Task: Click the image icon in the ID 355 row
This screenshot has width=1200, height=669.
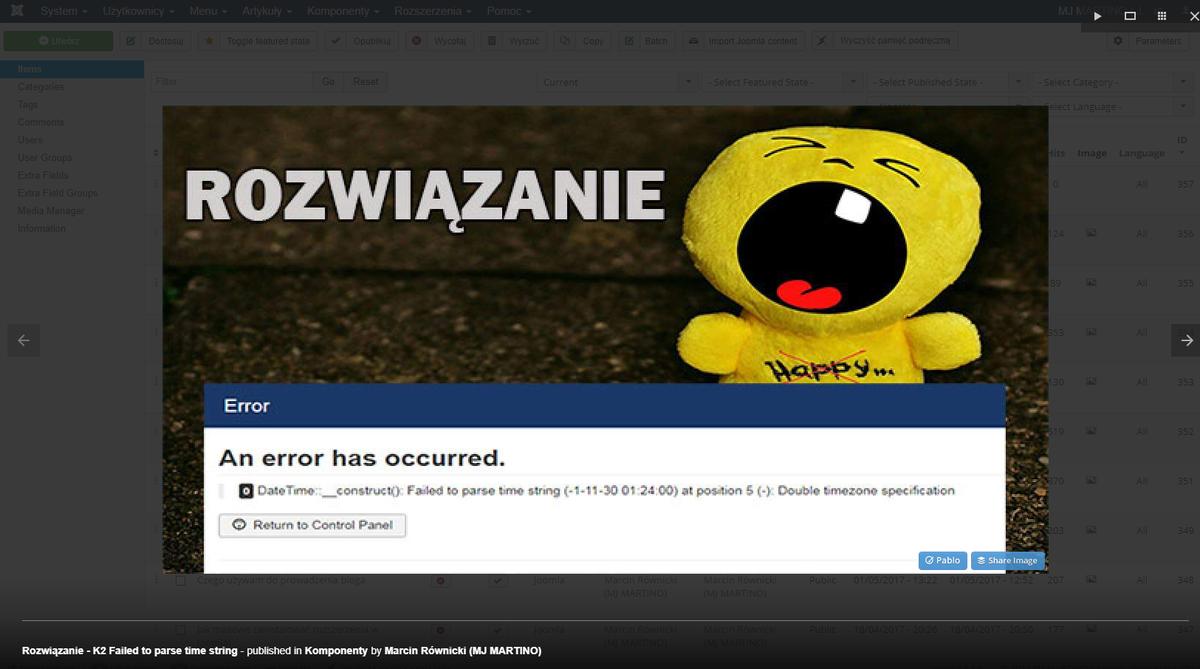Action: (x=1092, y=283)
